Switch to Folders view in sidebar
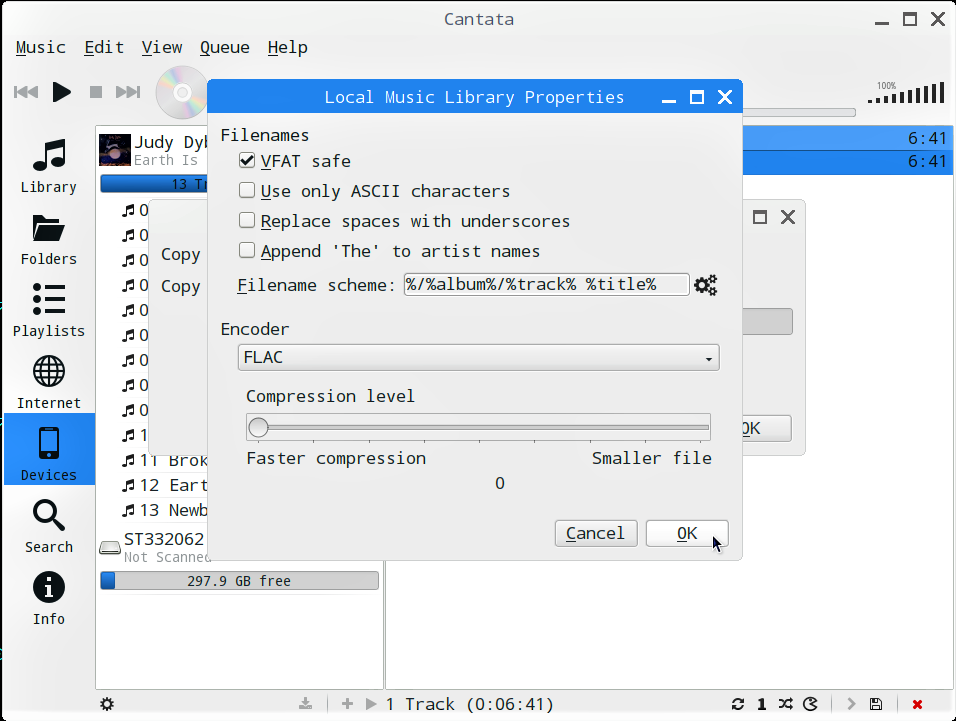956x721 pixels. click(x=49, y=238)
